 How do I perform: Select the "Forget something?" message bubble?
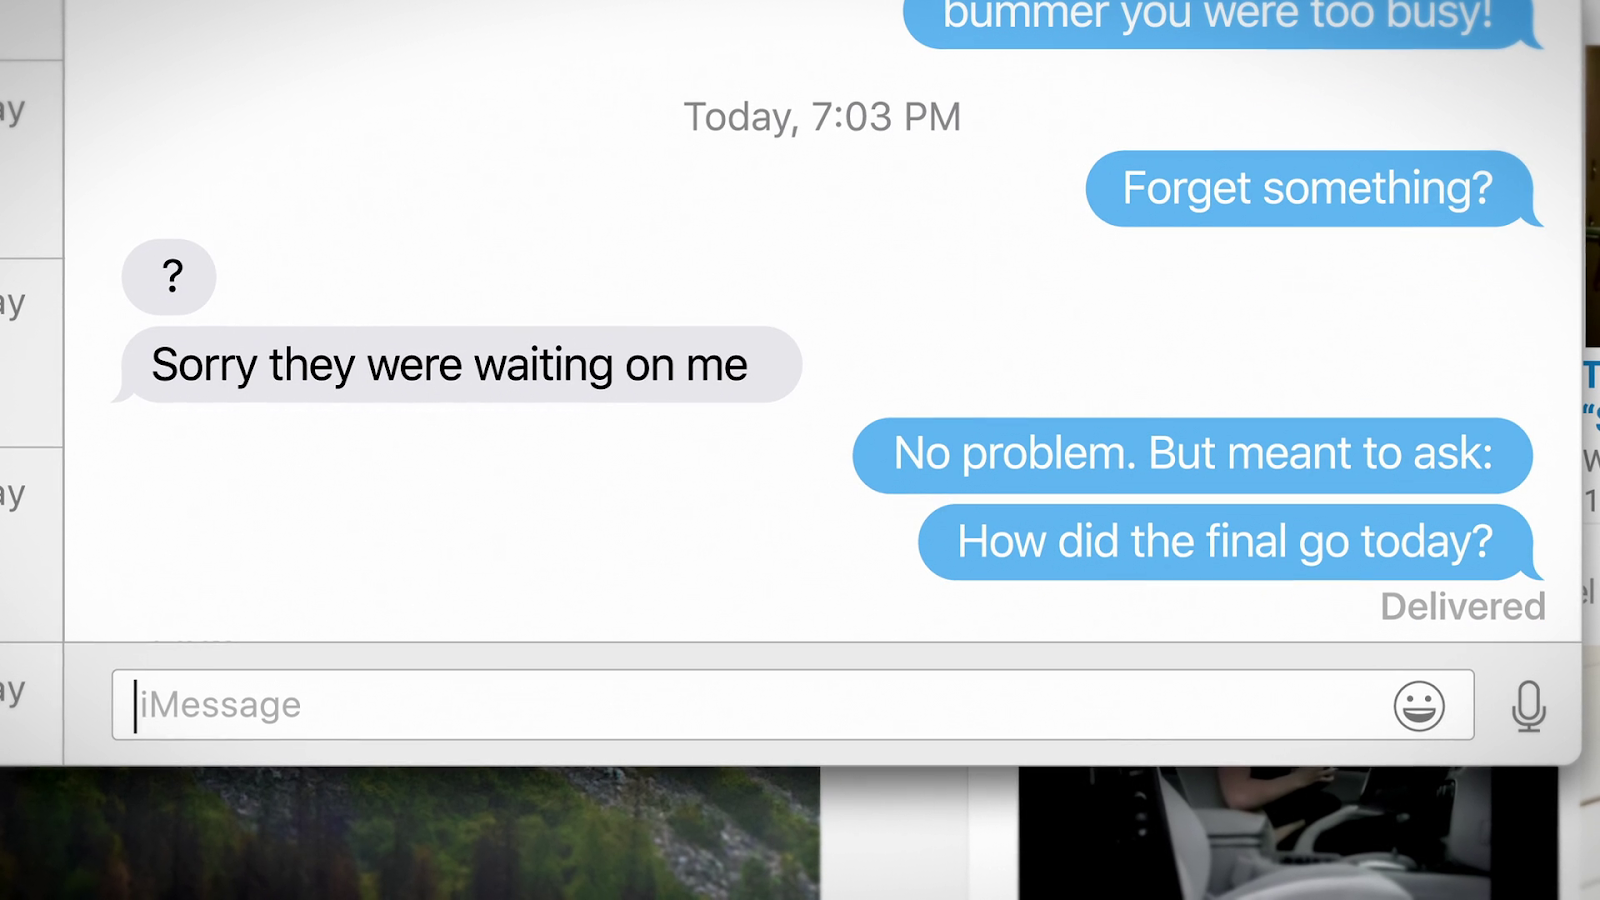point(1314,189)
